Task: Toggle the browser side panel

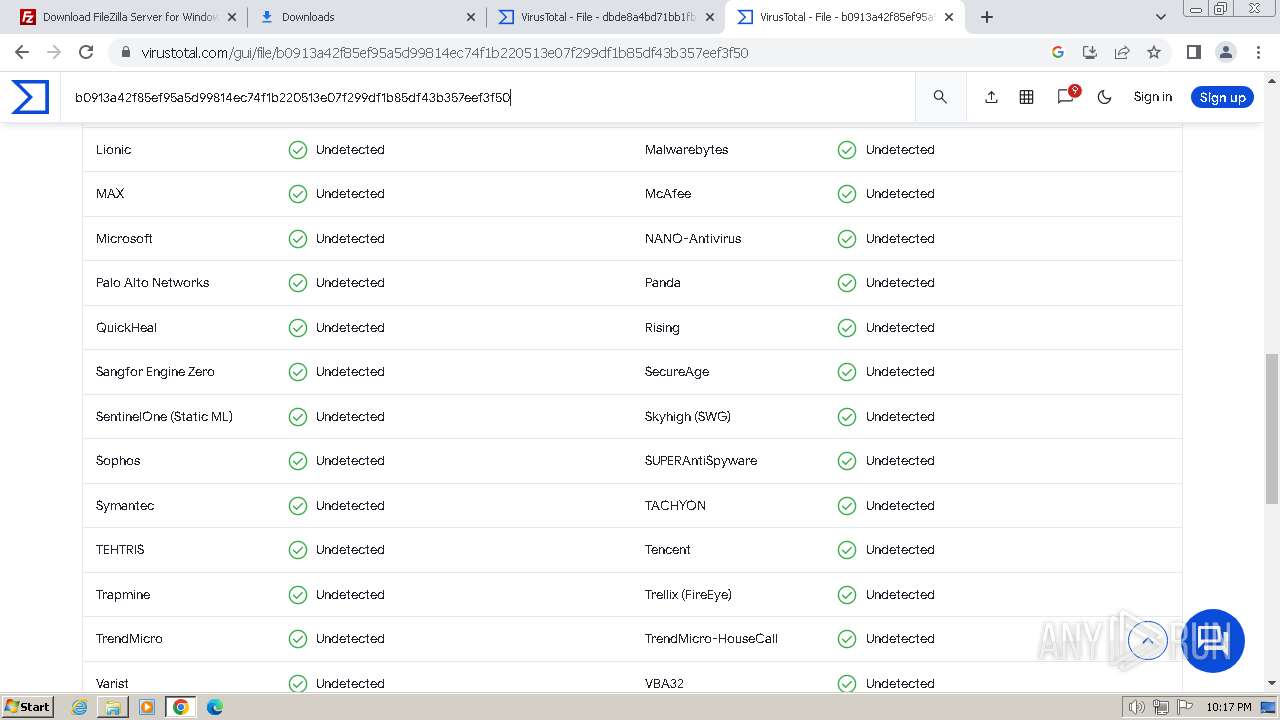Action: tap(1193, 52)
